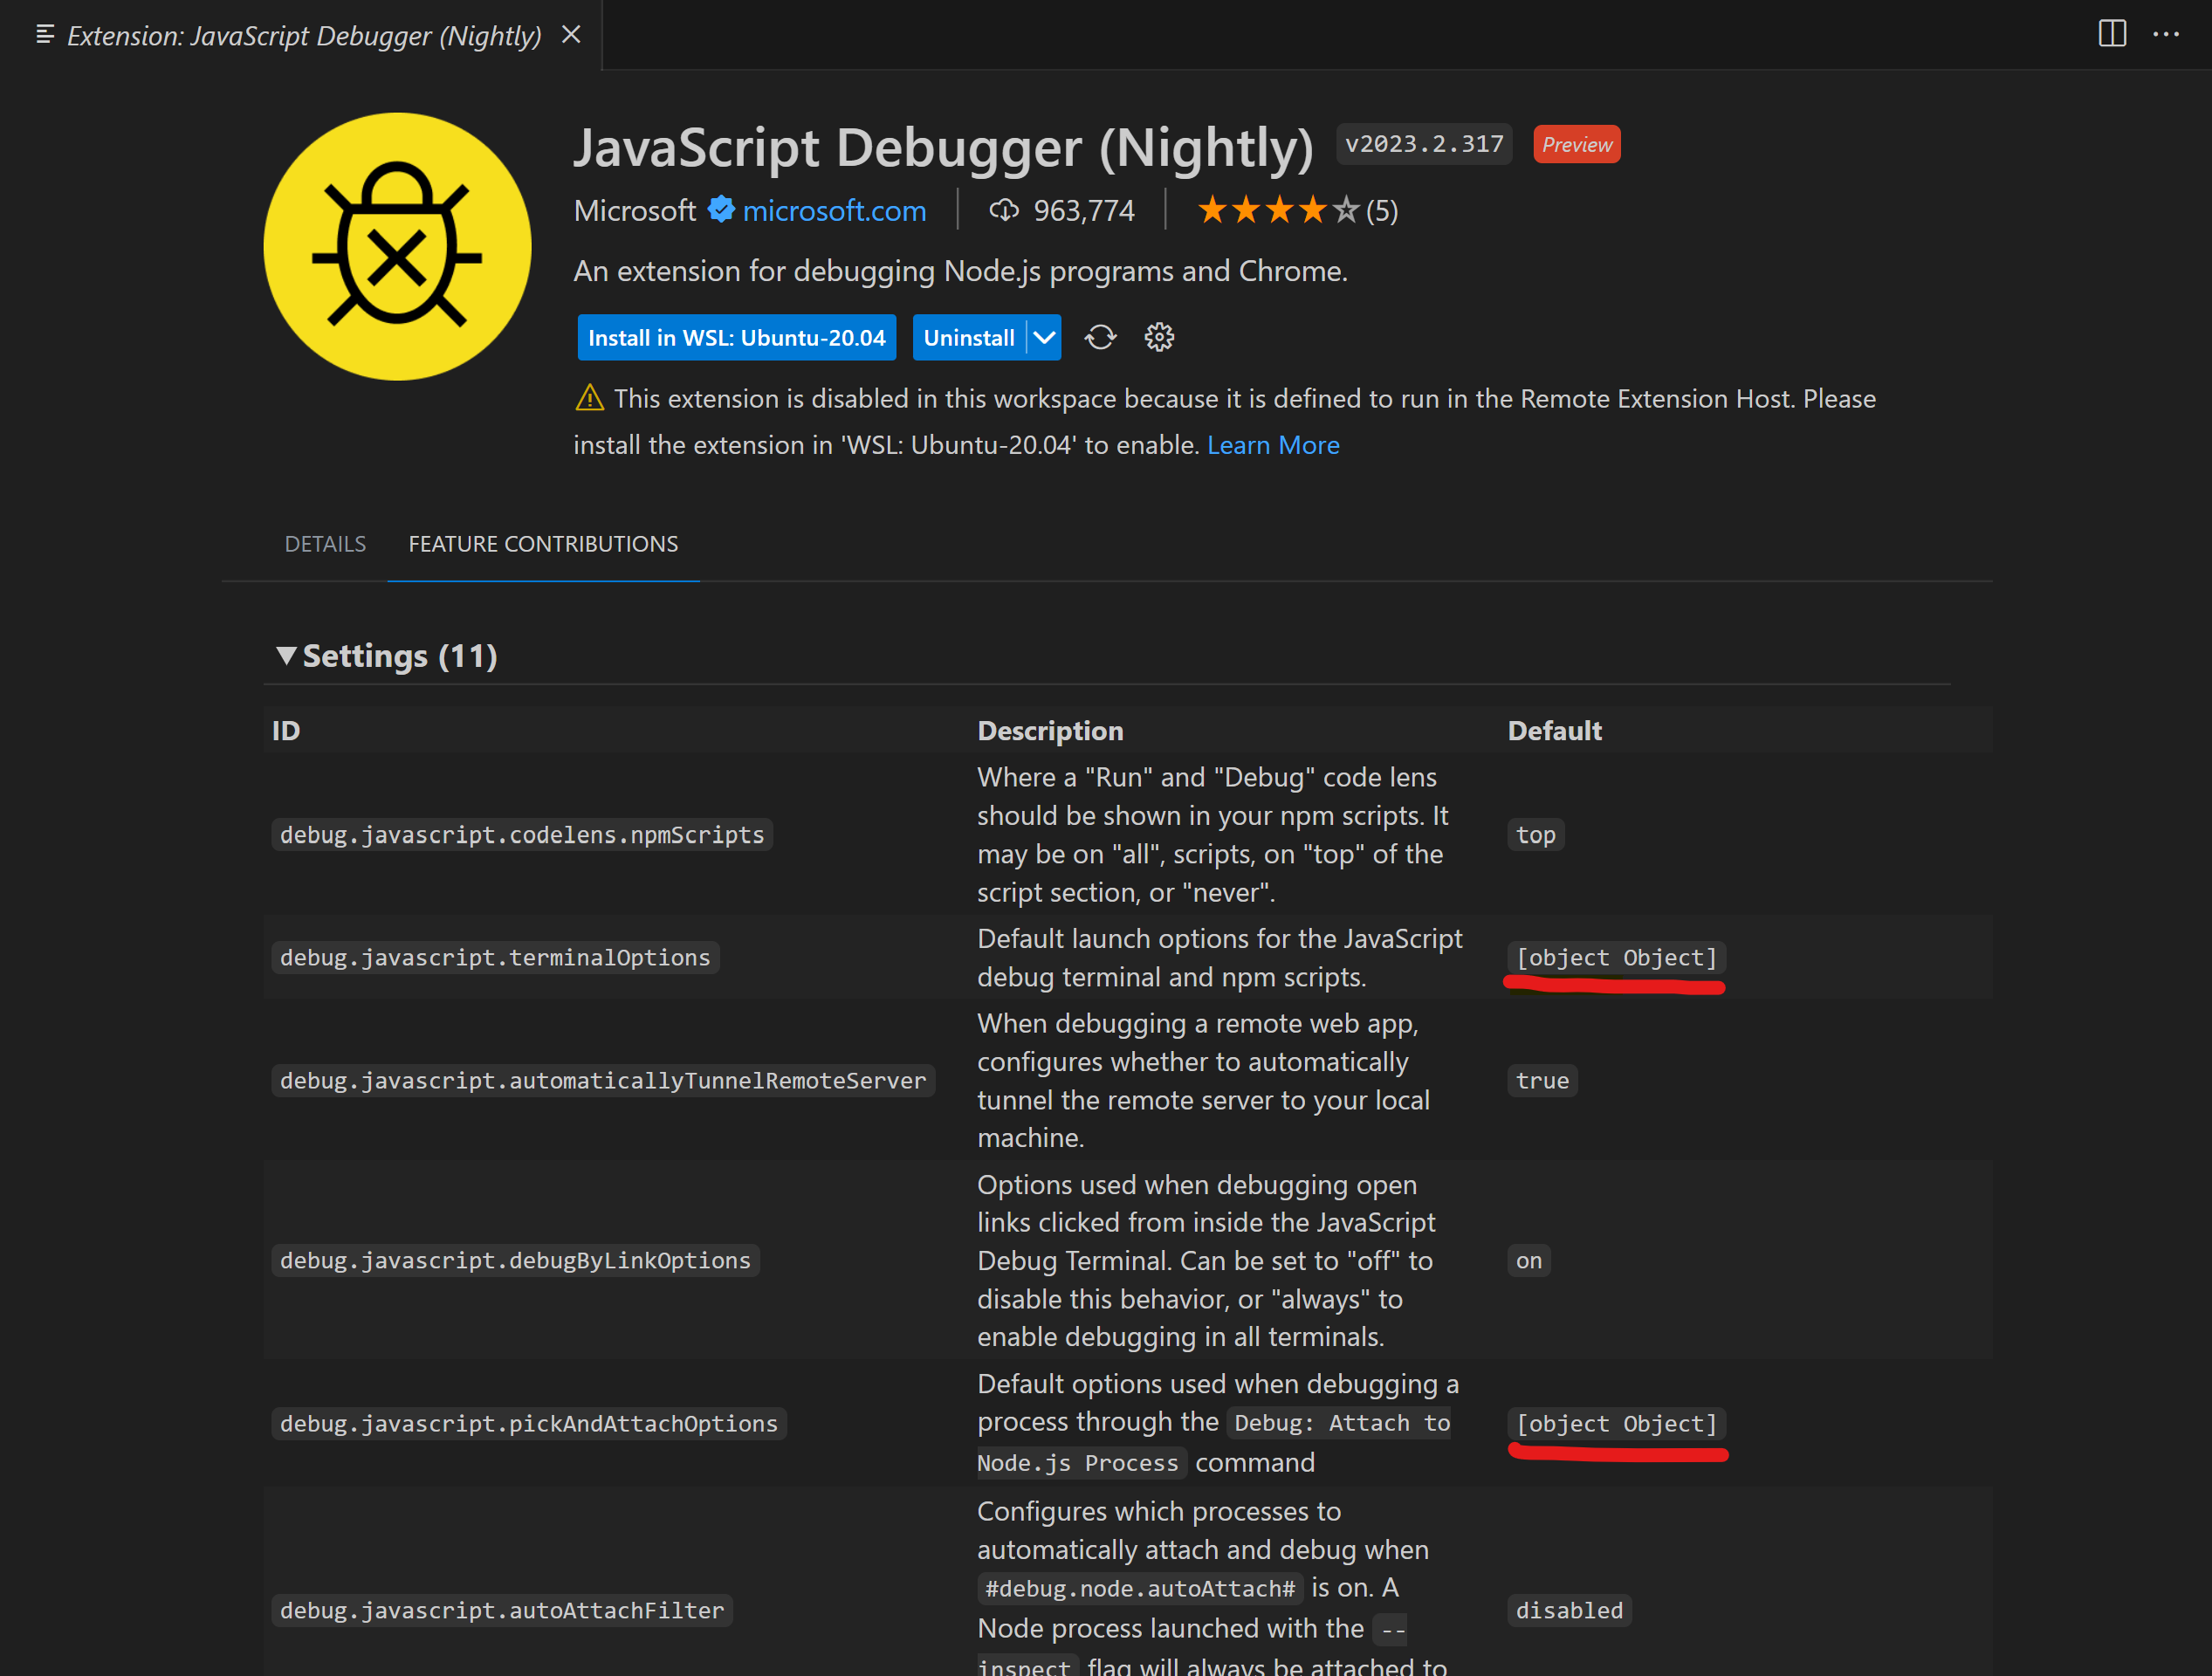Open the Learn More link
The image size is (2212, 1676).
tap(1273, 444)
